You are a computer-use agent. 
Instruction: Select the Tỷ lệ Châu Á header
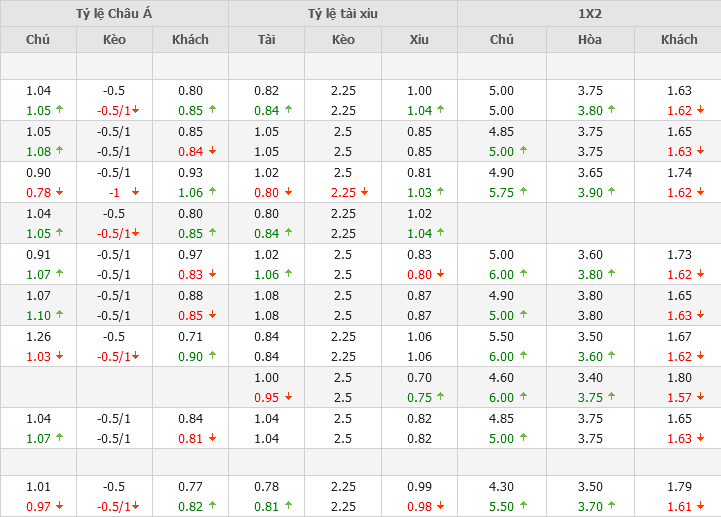[114, 13]
